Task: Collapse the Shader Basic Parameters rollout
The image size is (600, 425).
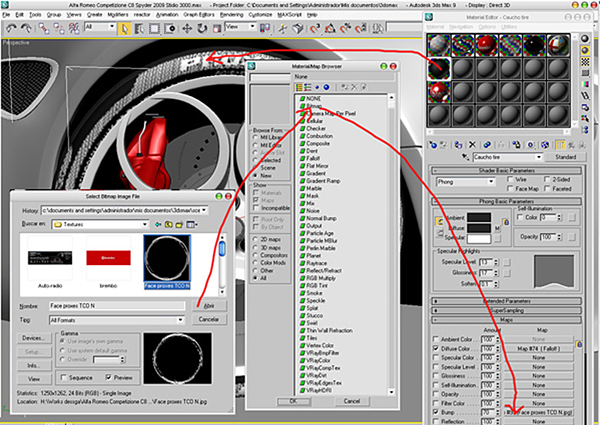Action: coord(507,170)
